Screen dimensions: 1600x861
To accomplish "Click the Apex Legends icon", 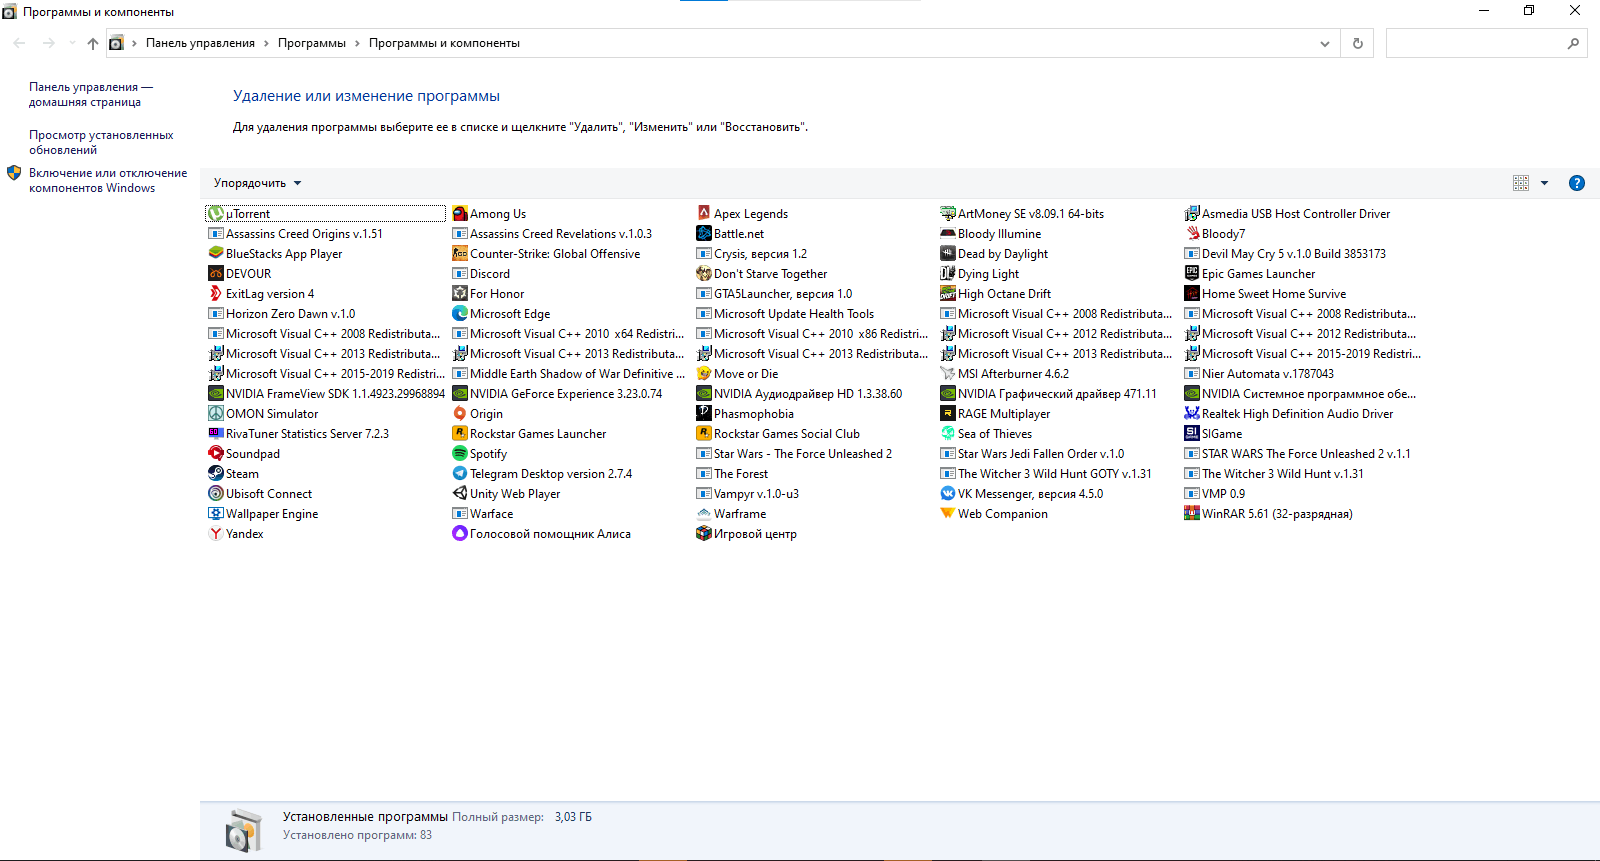I will 704,214.
